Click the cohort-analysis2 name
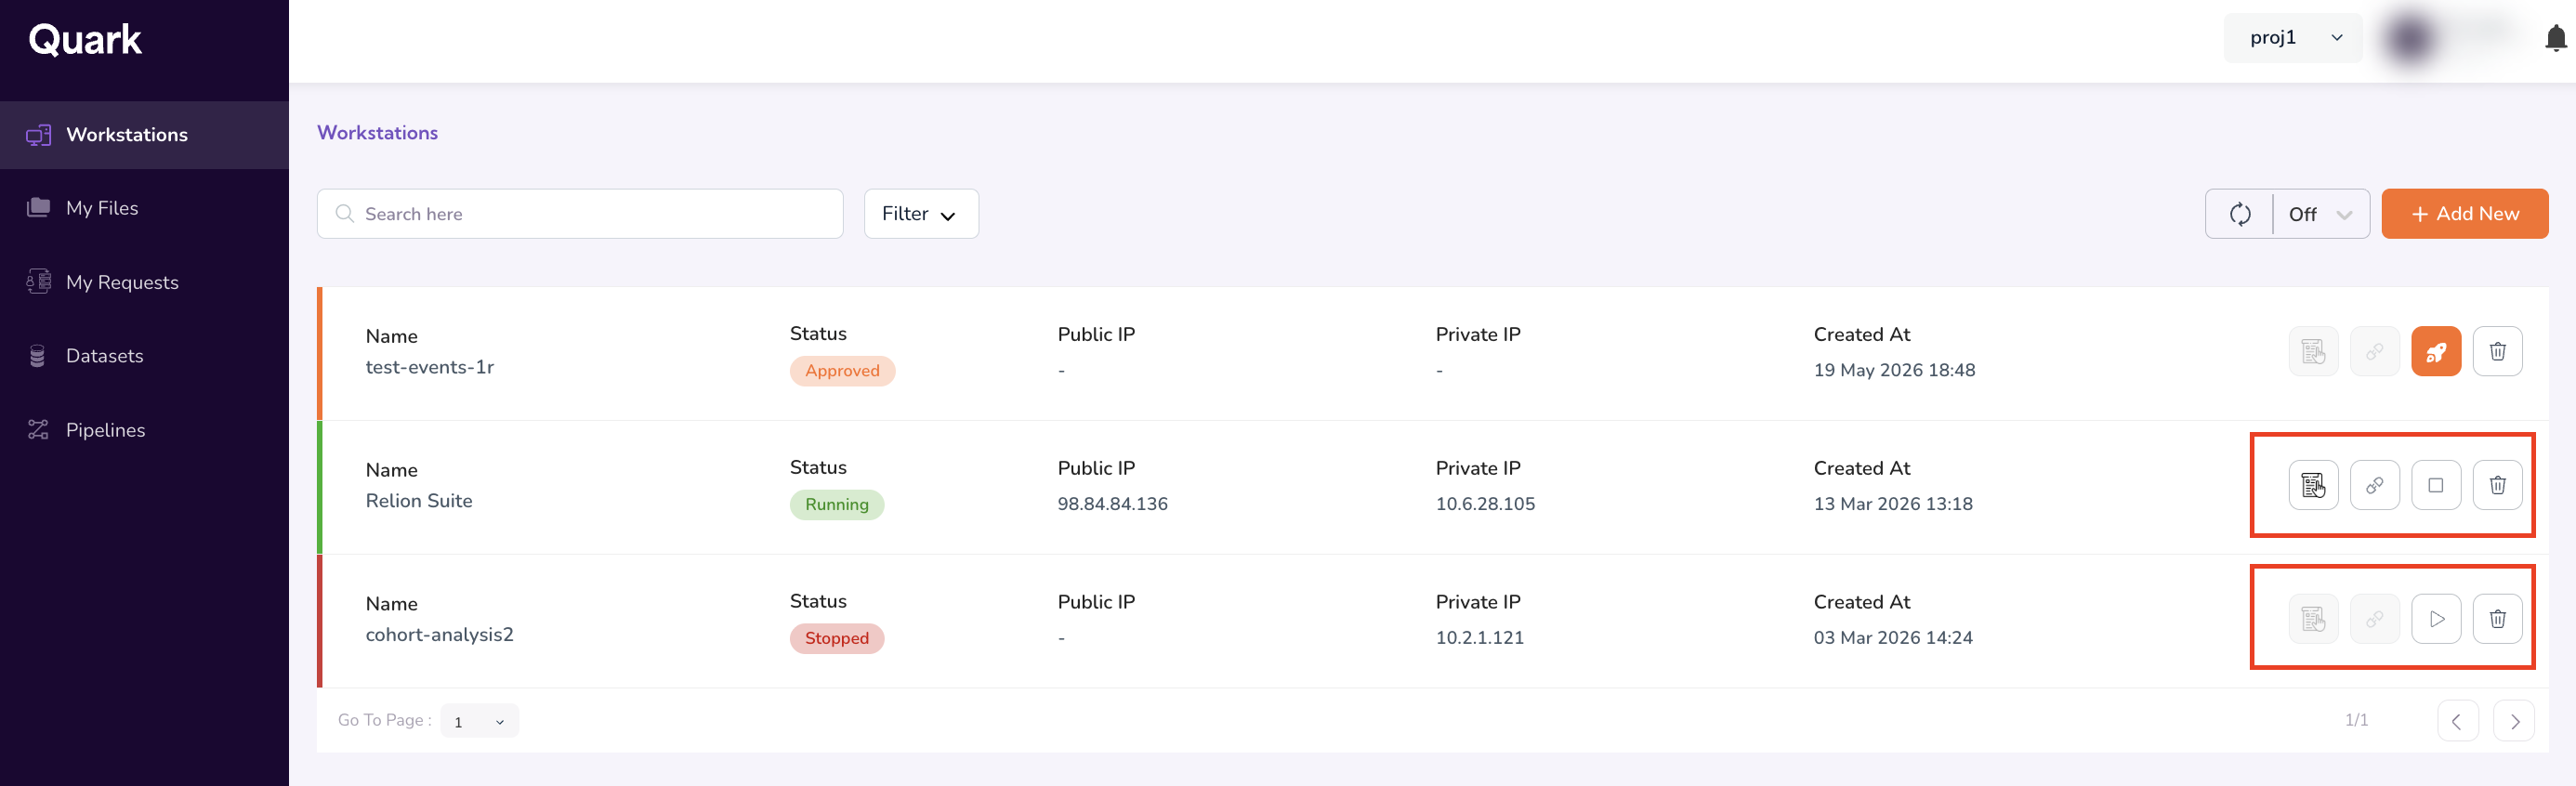This screenshot has height=786, width=2576. (439, 635)
